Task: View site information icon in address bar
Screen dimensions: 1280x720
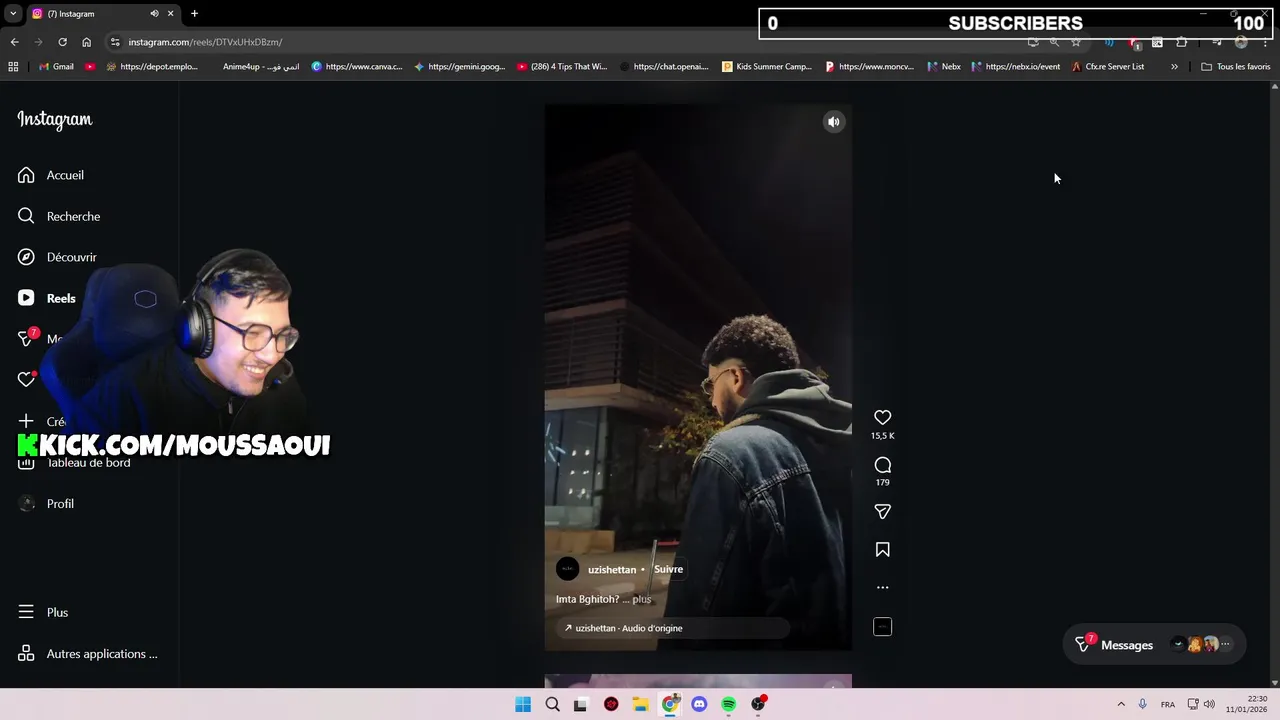Action: tap(115, 42)
